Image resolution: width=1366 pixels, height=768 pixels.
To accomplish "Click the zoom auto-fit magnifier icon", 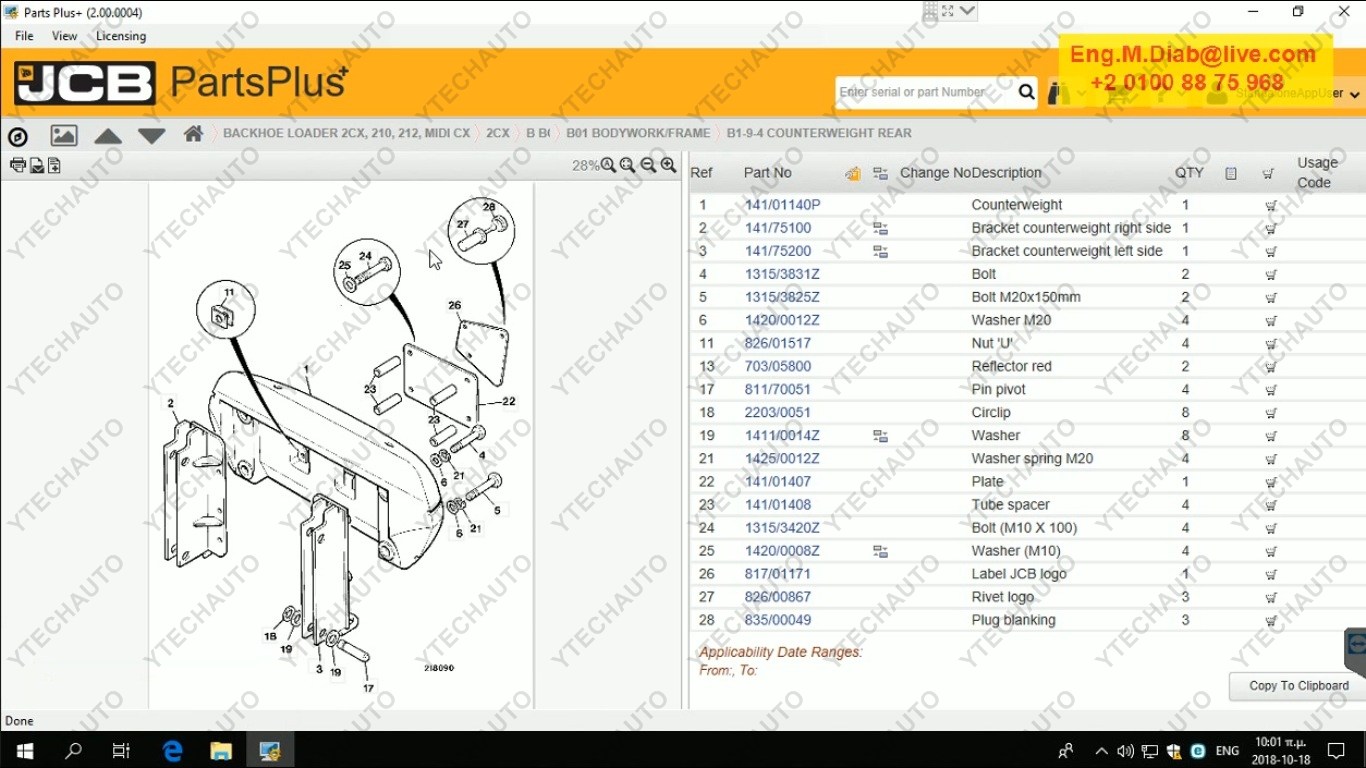I will pos(608,165).
